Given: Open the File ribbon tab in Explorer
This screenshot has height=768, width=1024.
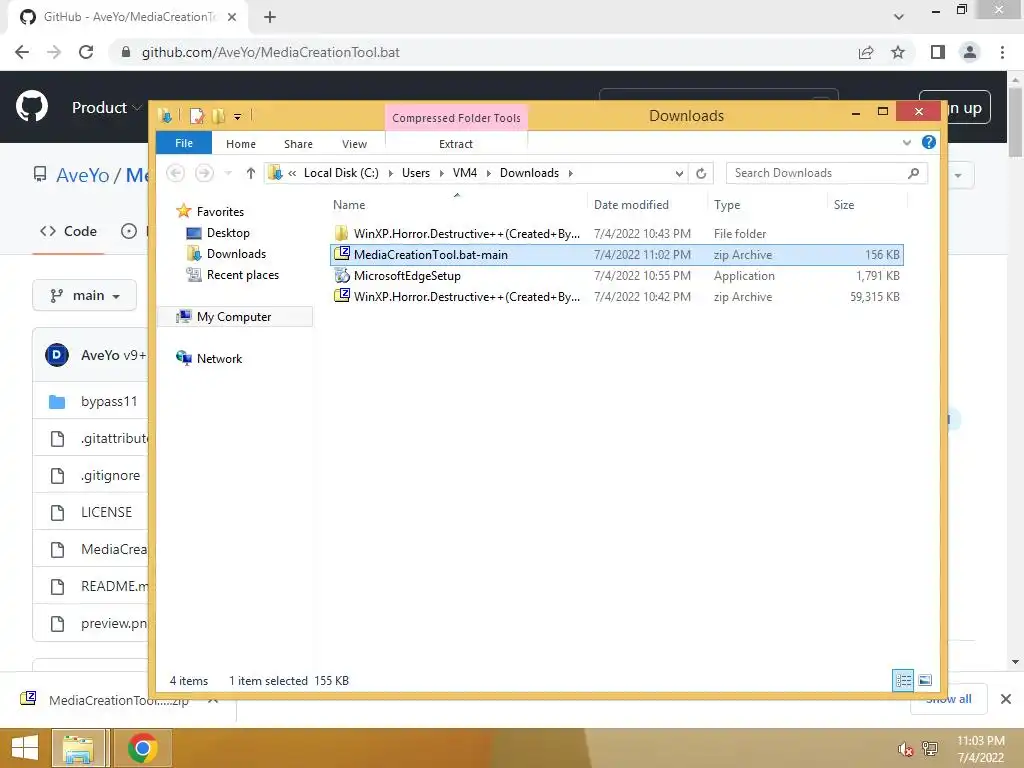Looking at the screenshot, I should [184, 143].
